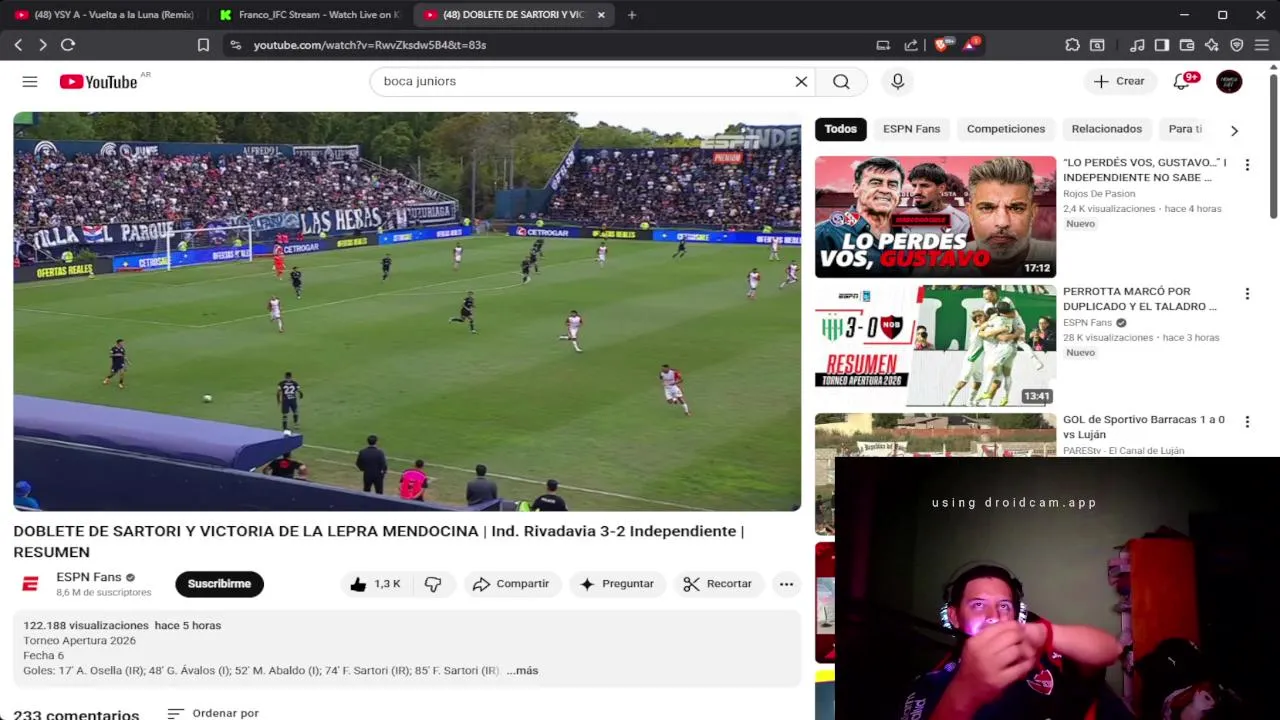Image resolution: width=1280 pixels, height=720 pixels.
Task: Open a new browser tab
Action: coord(631,15)
